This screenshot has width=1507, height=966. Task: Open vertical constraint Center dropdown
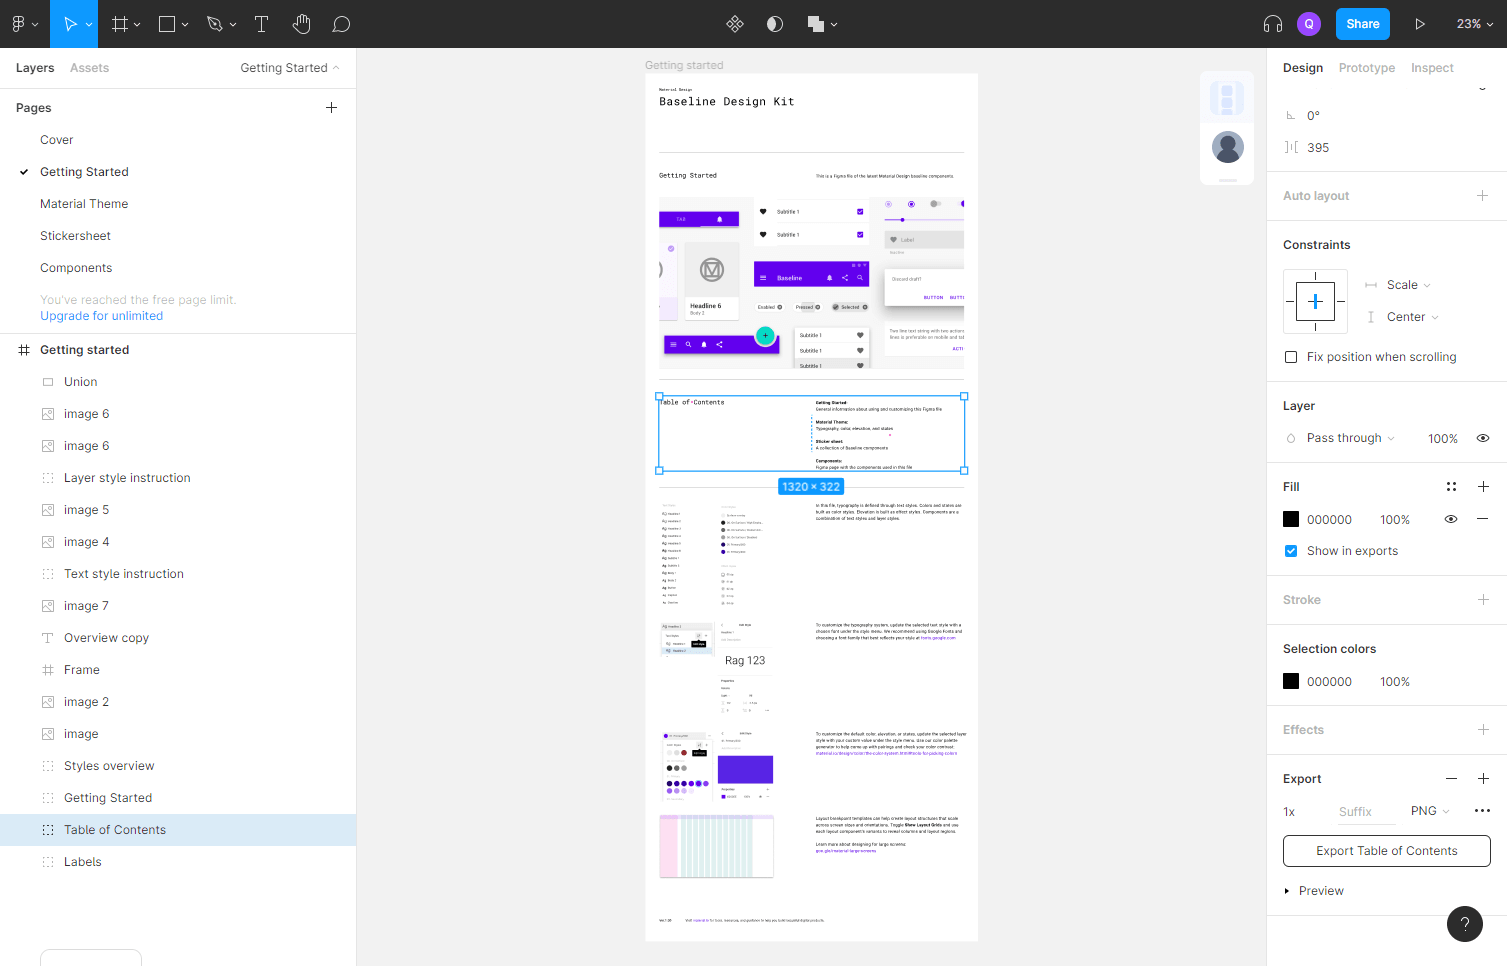coord(1412,317)
